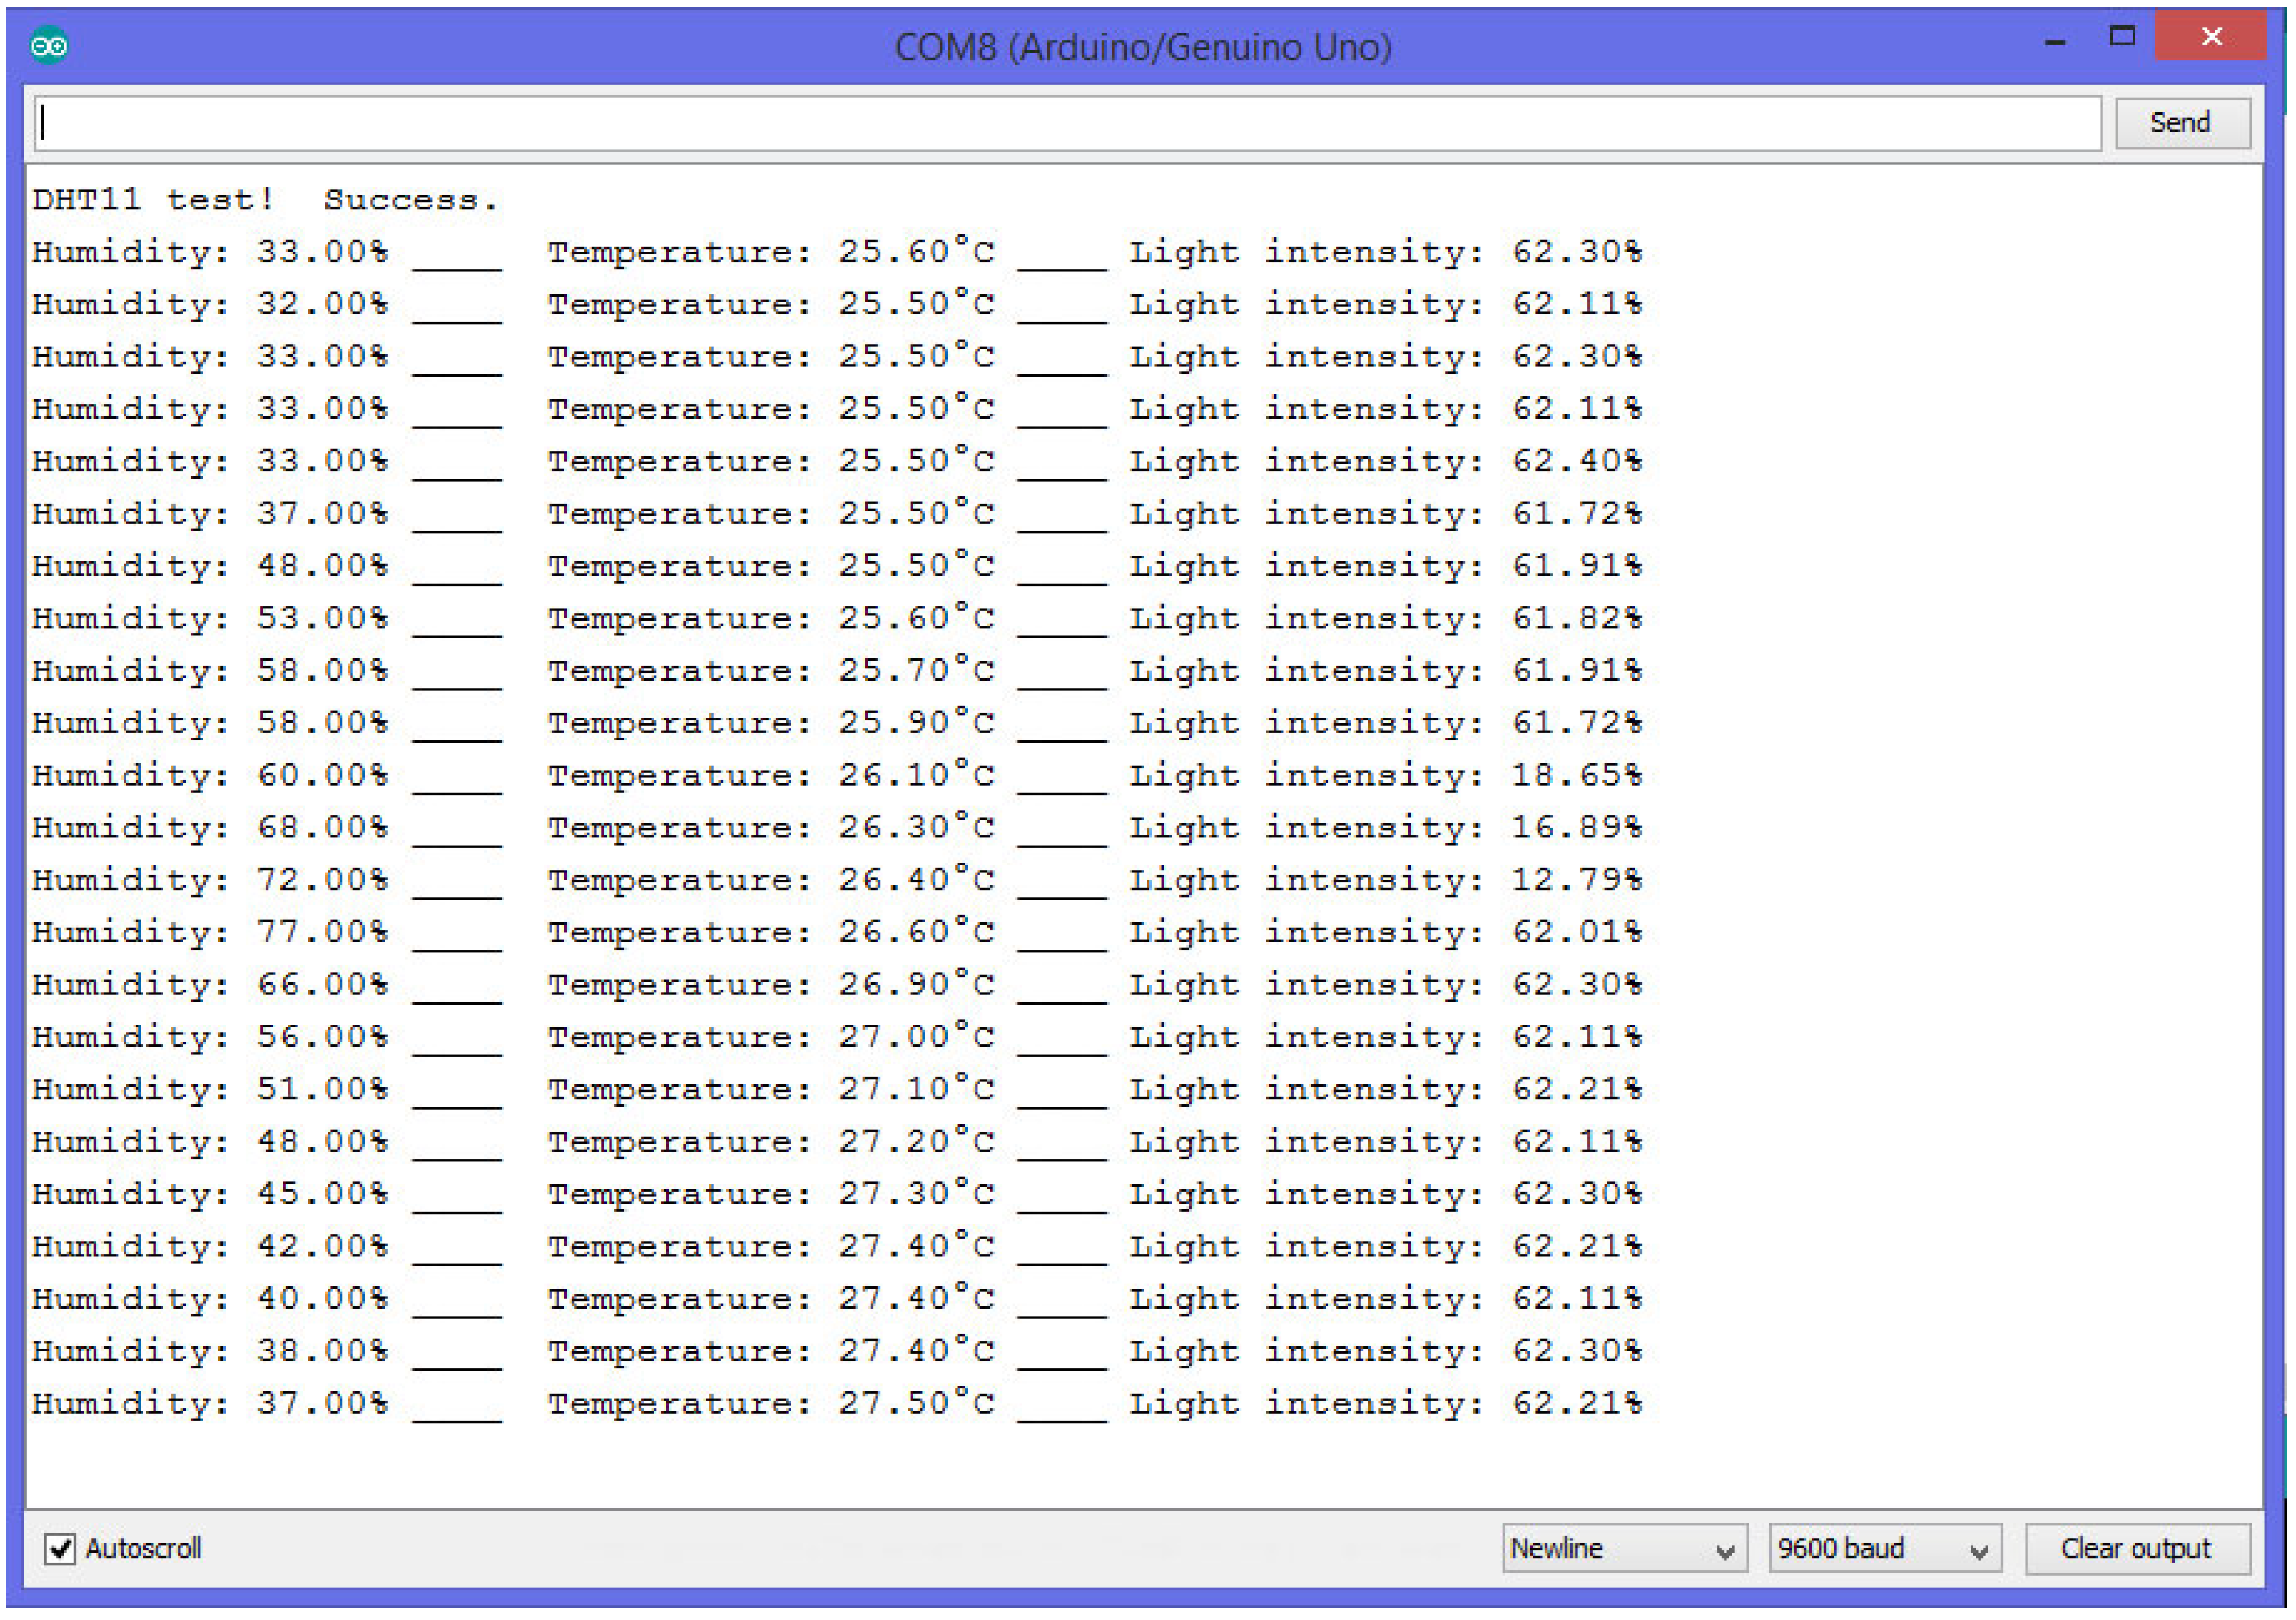Click the COM8 (Arduino/Genuino Uno) title text
This screenshot has width=2296, height=1620.
pos(1142,47)
